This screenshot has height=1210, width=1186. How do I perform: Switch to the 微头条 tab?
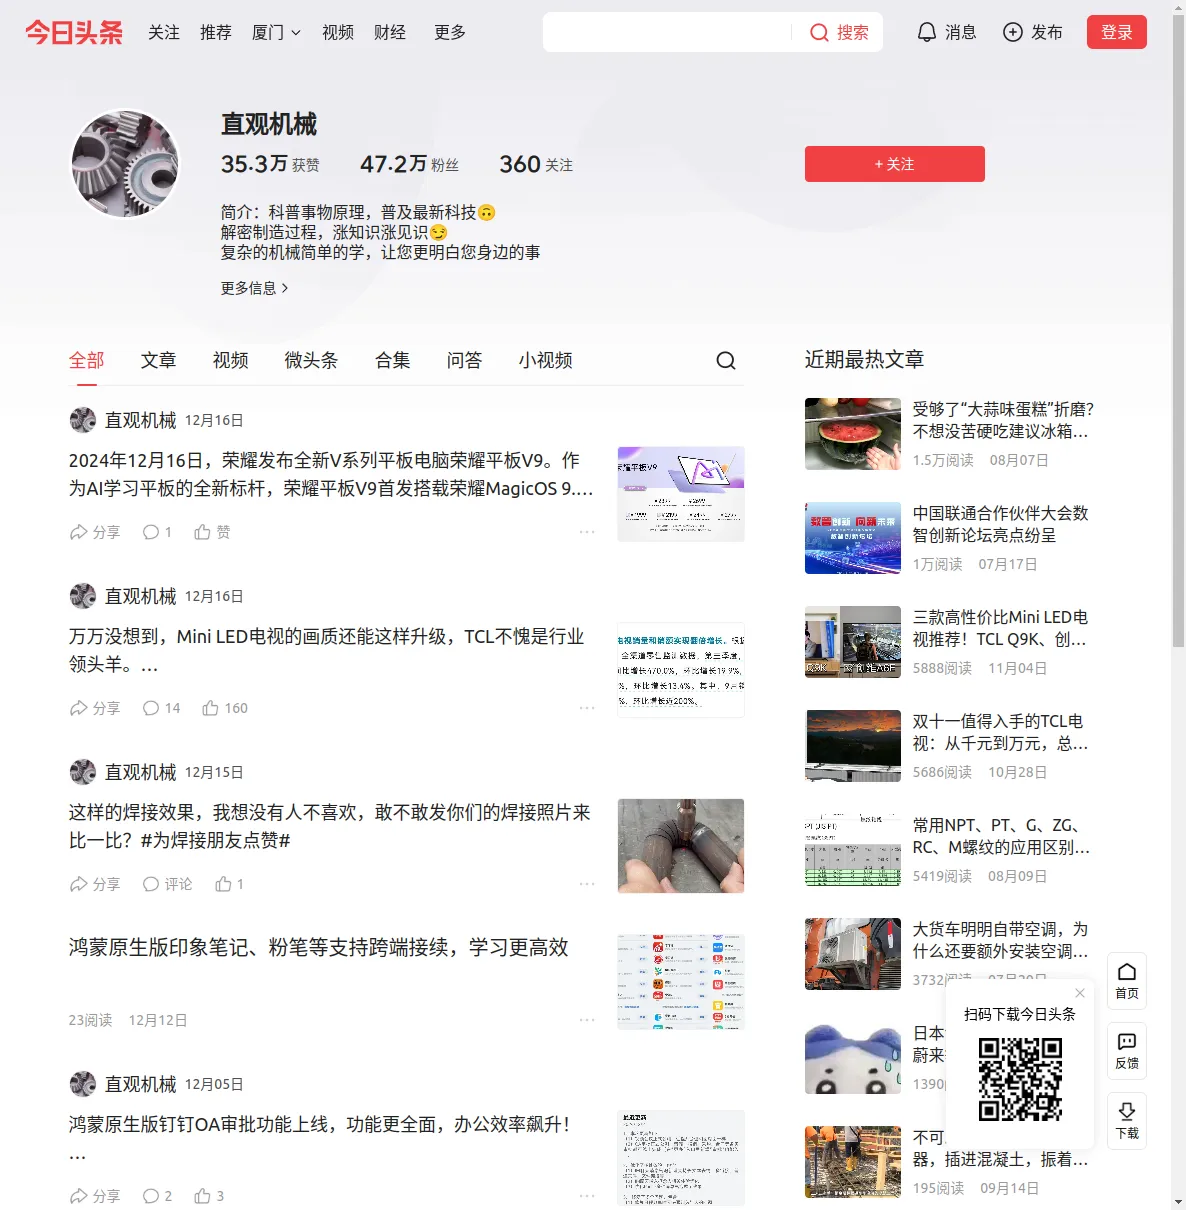click(x=311, y=360)
